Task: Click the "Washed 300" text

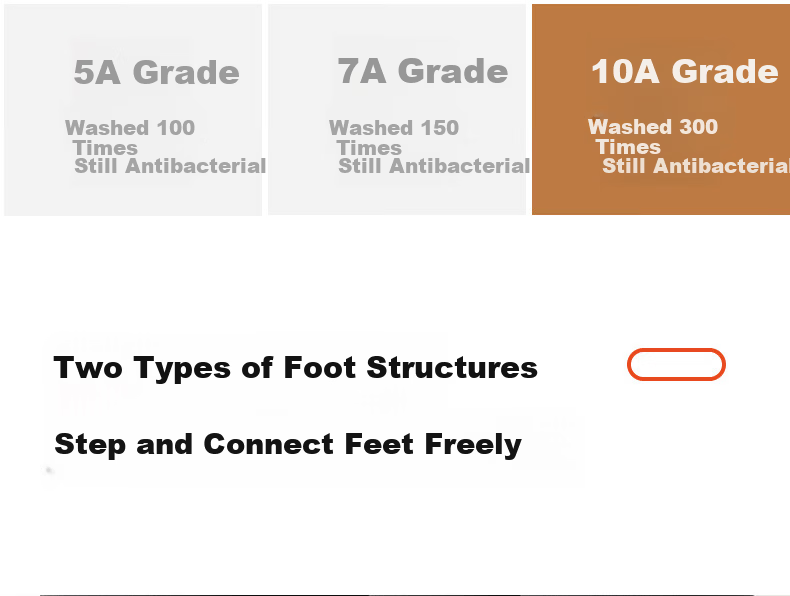Action: [x=653, y=127]
